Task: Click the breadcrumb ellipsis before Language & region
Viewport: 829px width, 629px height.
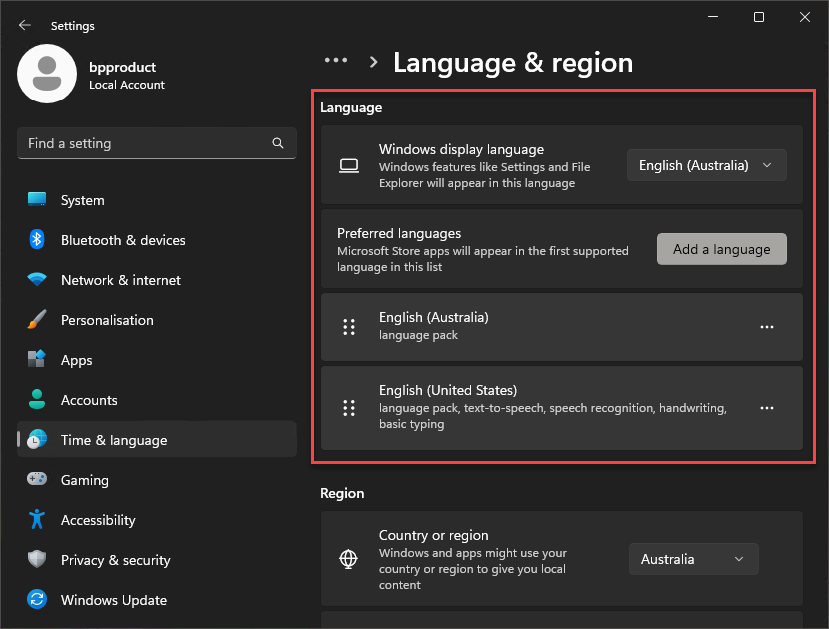Action: tap(336, 61)
